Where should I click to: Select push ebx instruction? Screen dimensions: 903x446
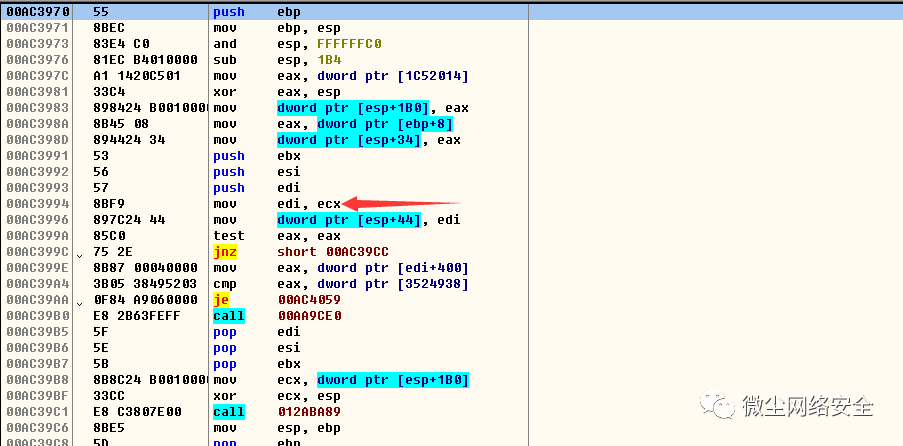[x=256, y=156]
